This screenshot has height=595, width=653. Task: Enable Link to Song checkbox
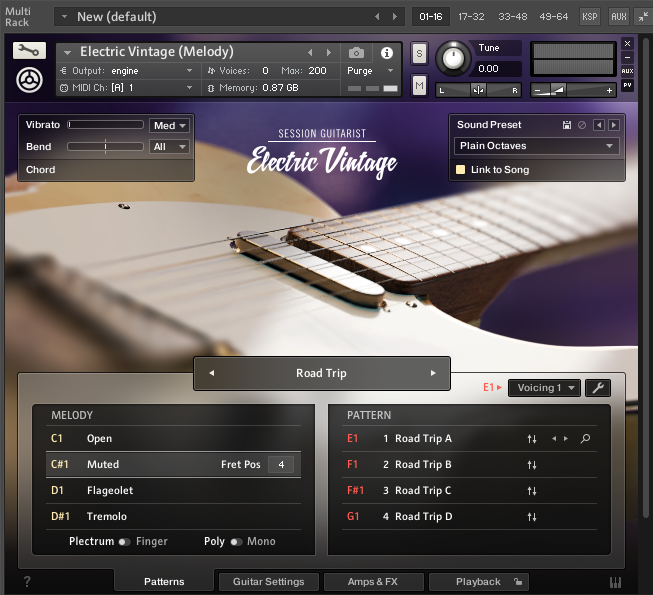click(460, 169)
